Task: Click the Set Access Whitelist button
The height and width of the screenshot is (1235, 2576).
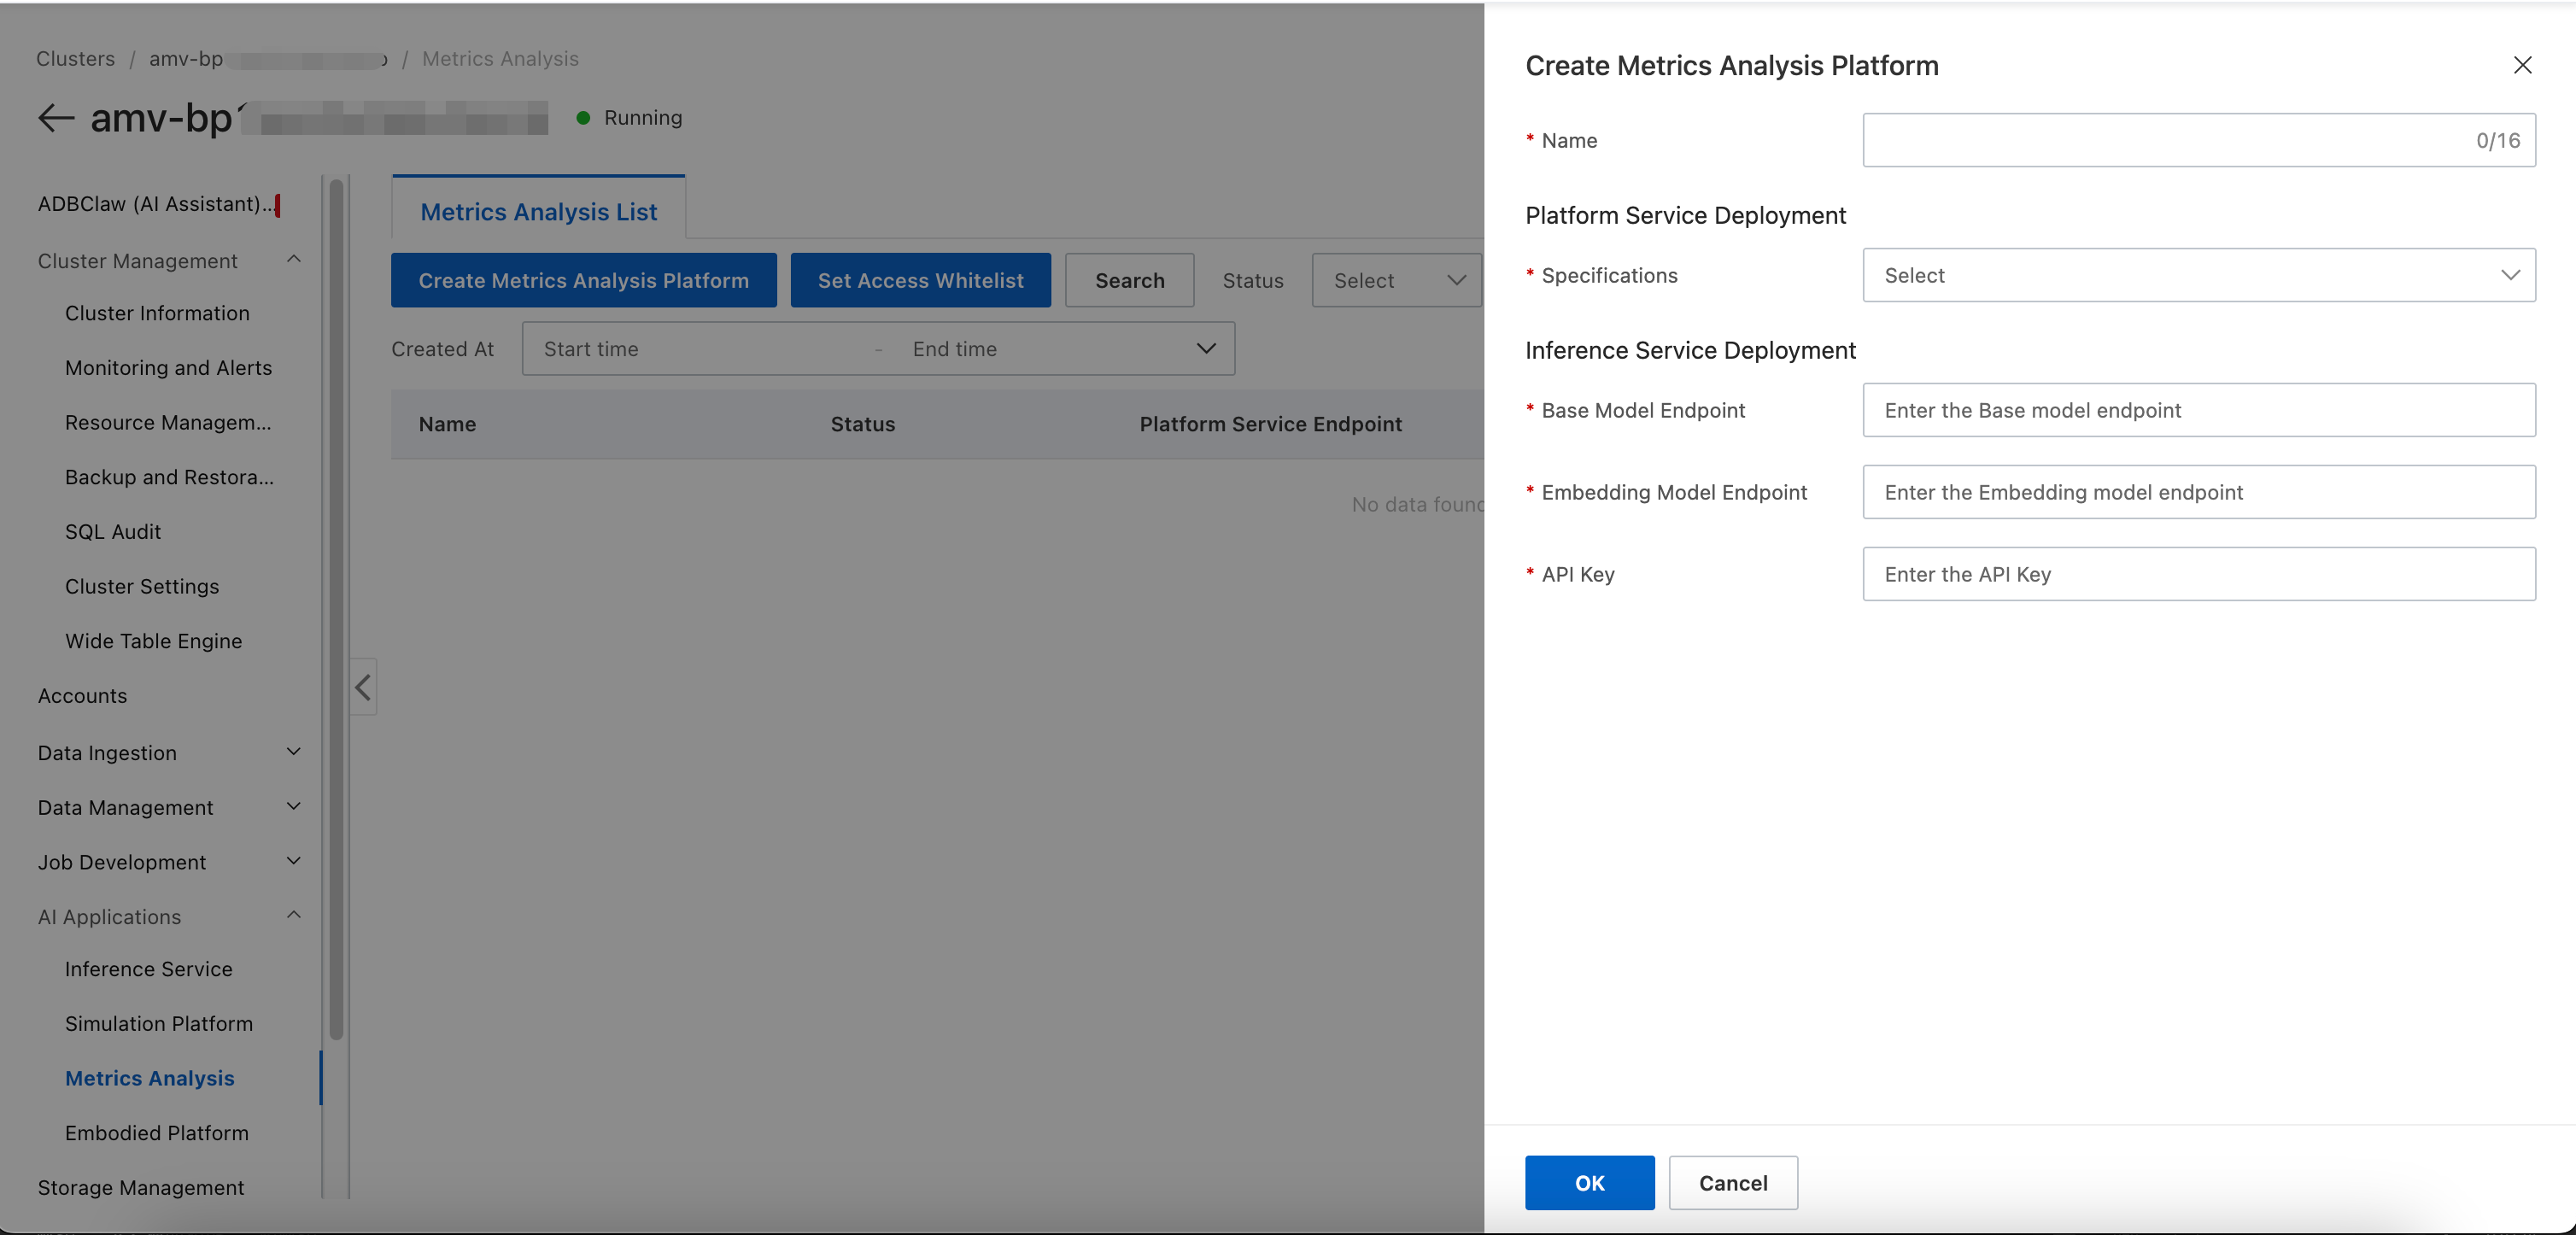Action: (x=920, y=280)
